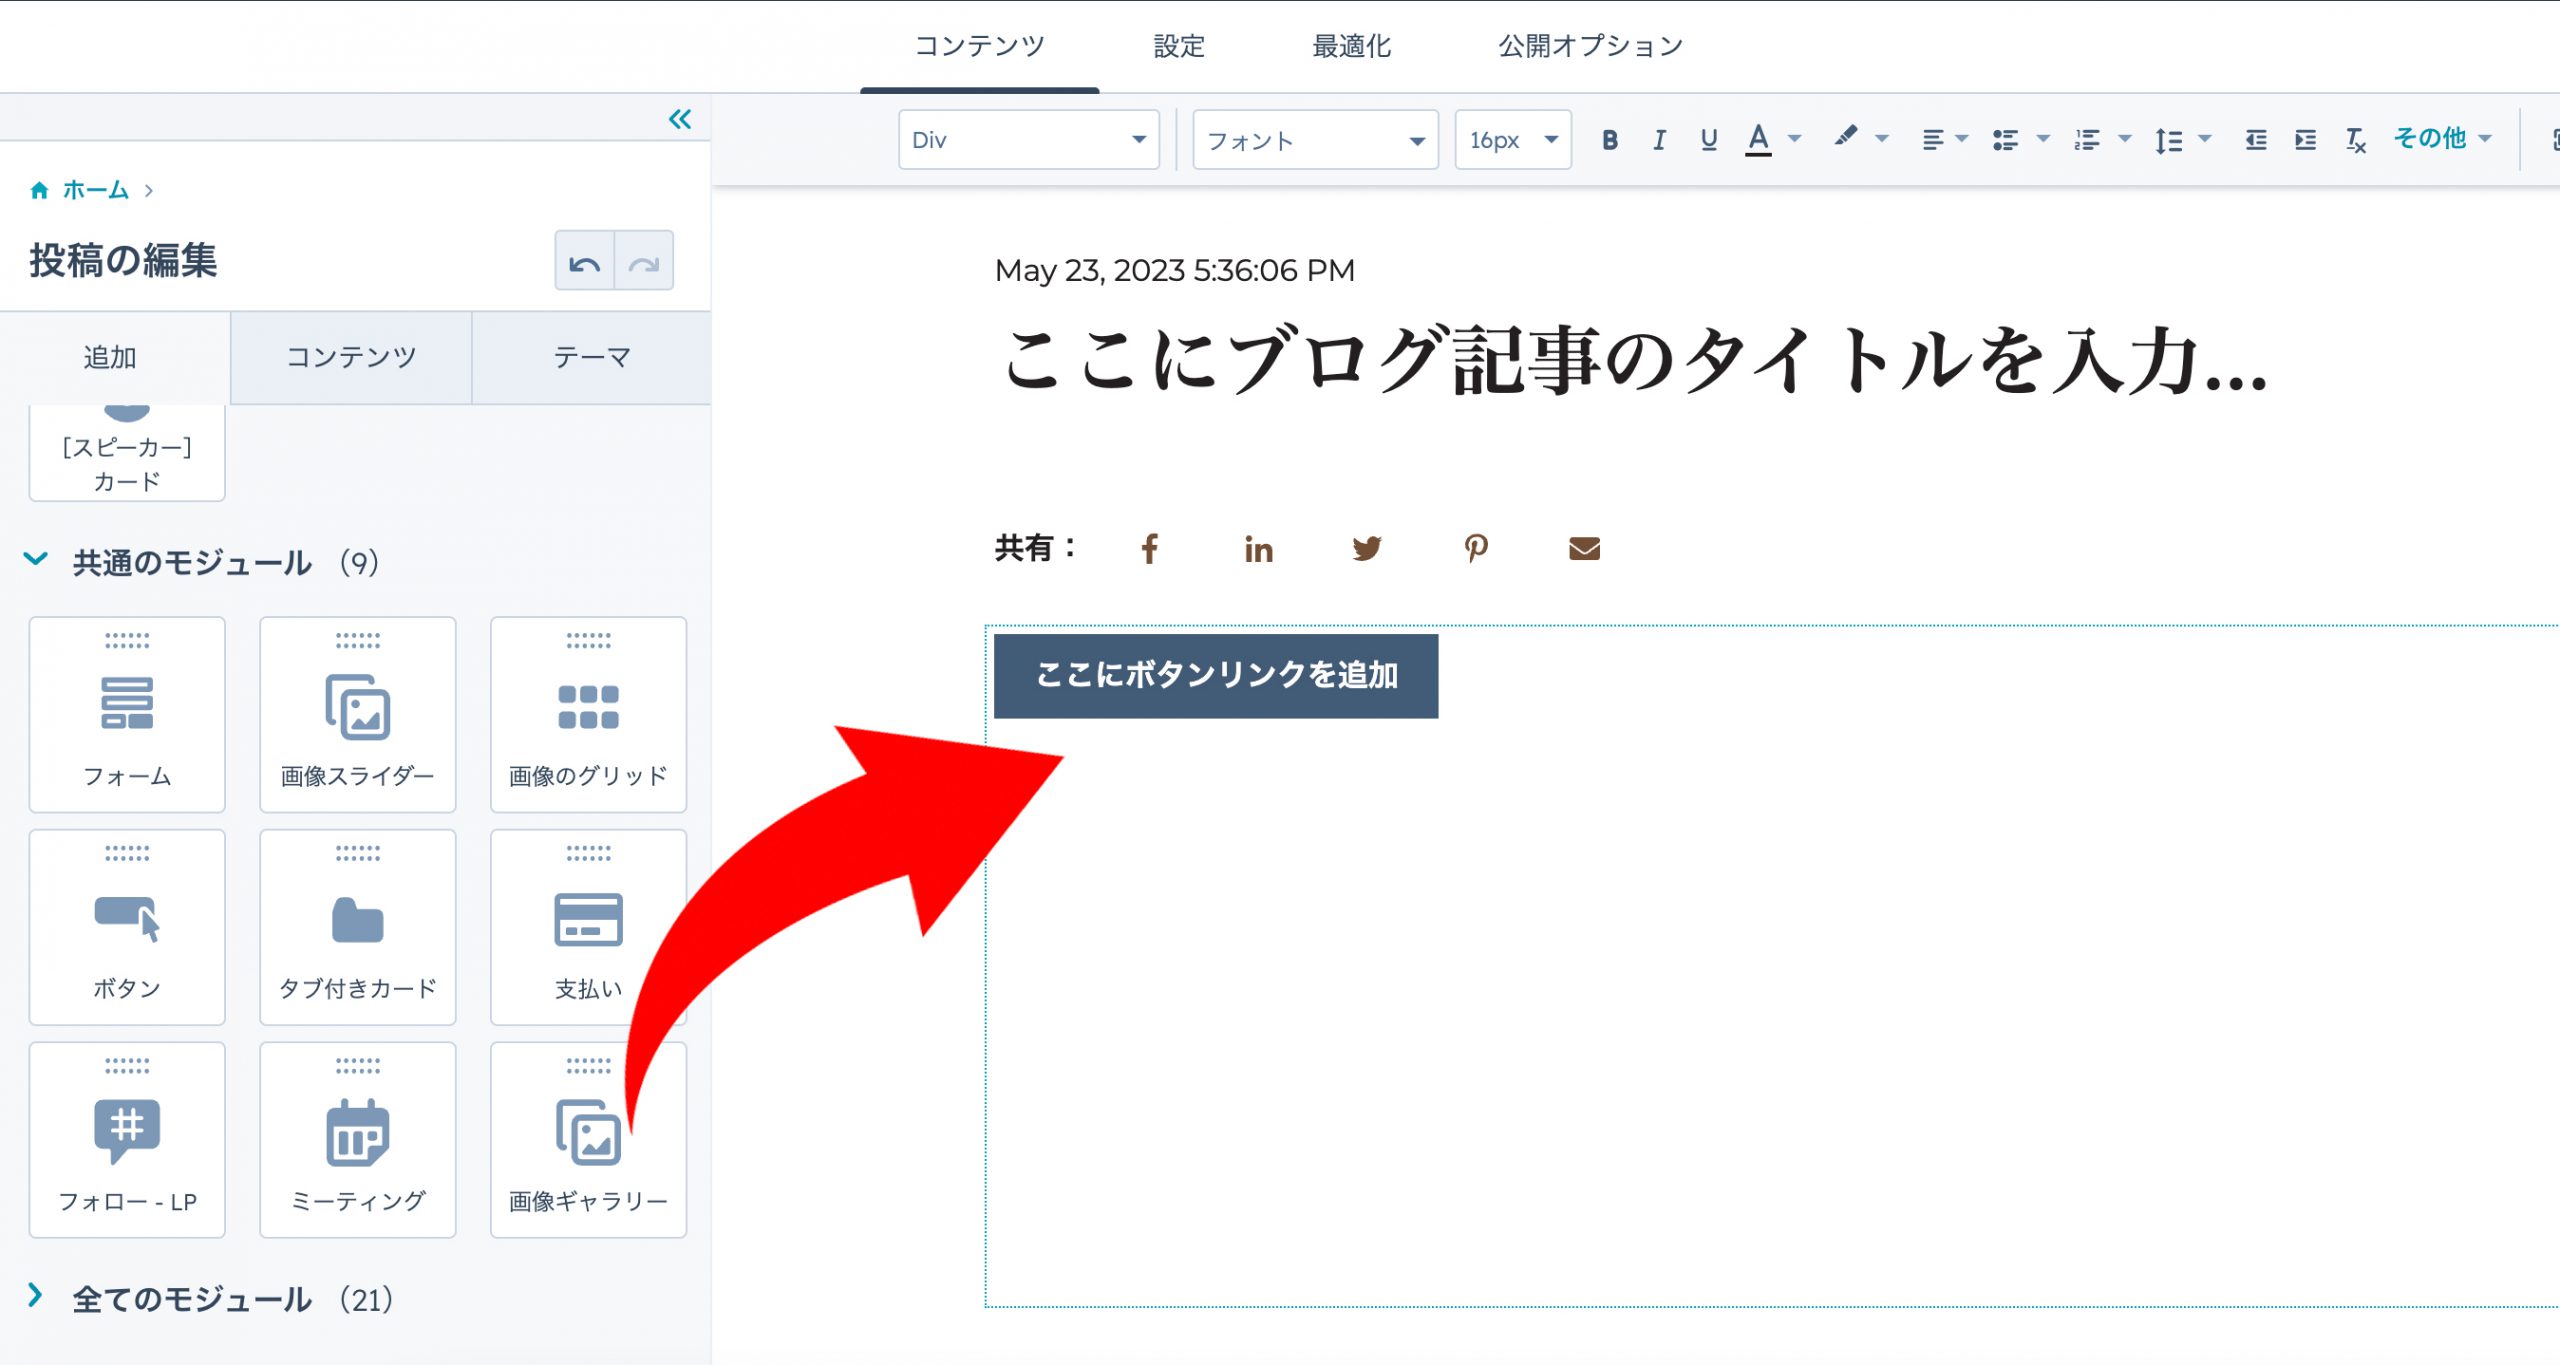Open the 公開オプション tab
The height and width of the screenshot is (1365, 2560).
click(1590, 46)
